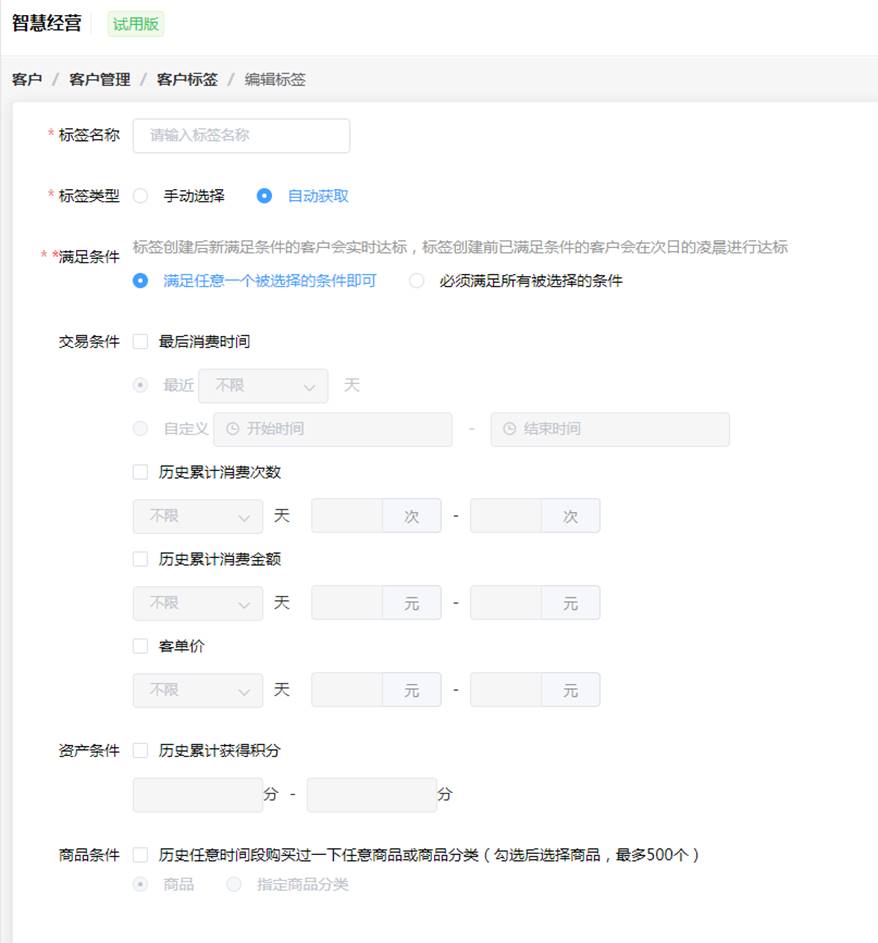
Task: Check the 商品条件 purchase history checkbox
Action: (x=140, y=855)
